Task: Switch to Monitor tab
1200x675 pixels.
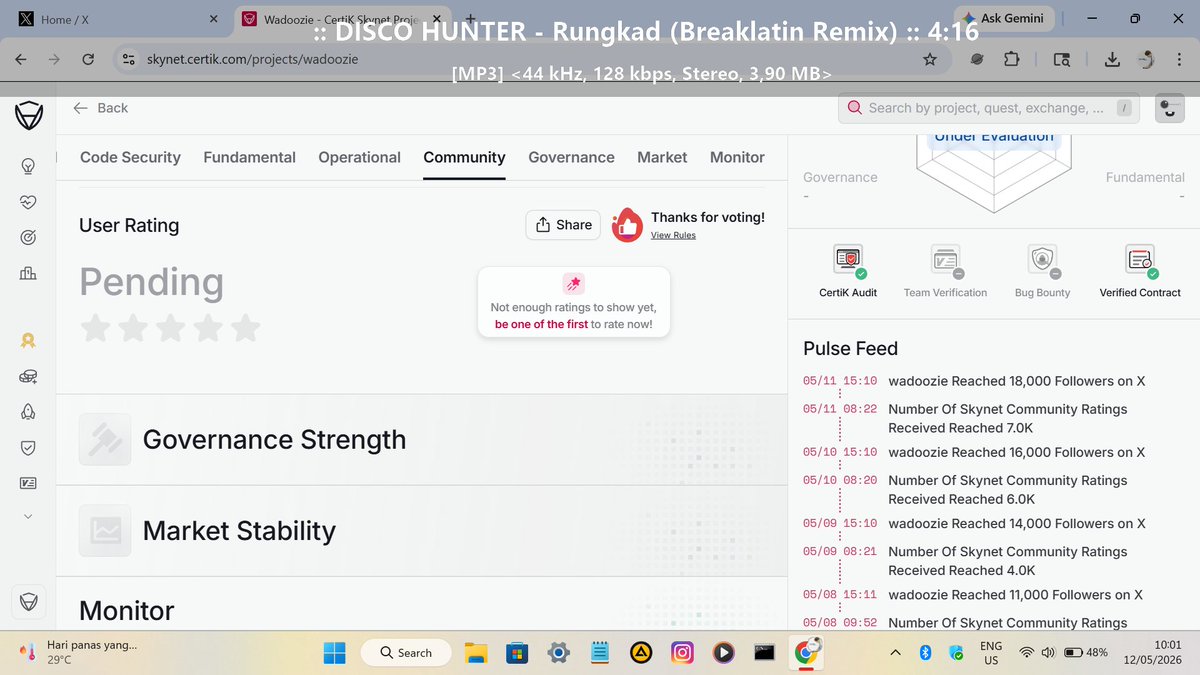Action: pyautogui.click(x=737, y=157)
